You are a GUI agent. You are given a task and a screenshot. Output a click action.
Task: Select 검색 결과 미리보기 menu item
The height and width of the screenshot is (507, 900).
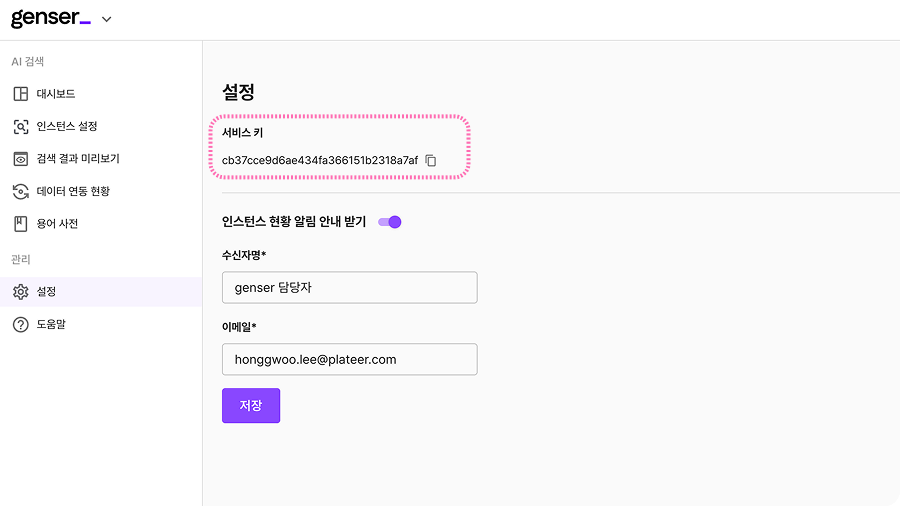pos(77,159)
